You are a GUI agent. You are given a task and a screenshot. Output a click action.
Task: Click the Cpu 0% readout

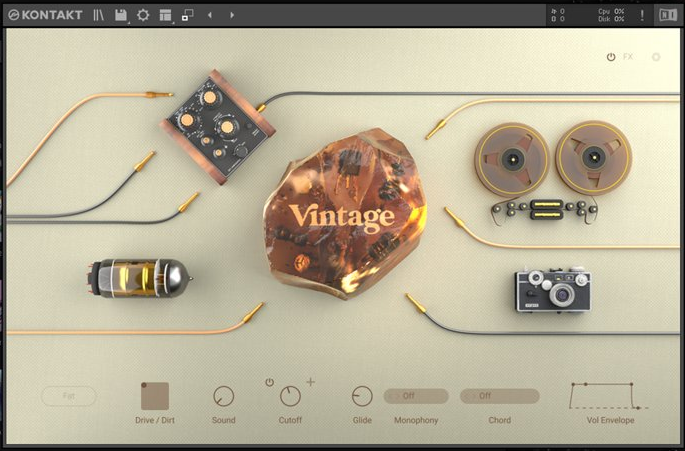click(x=612, y=11)
